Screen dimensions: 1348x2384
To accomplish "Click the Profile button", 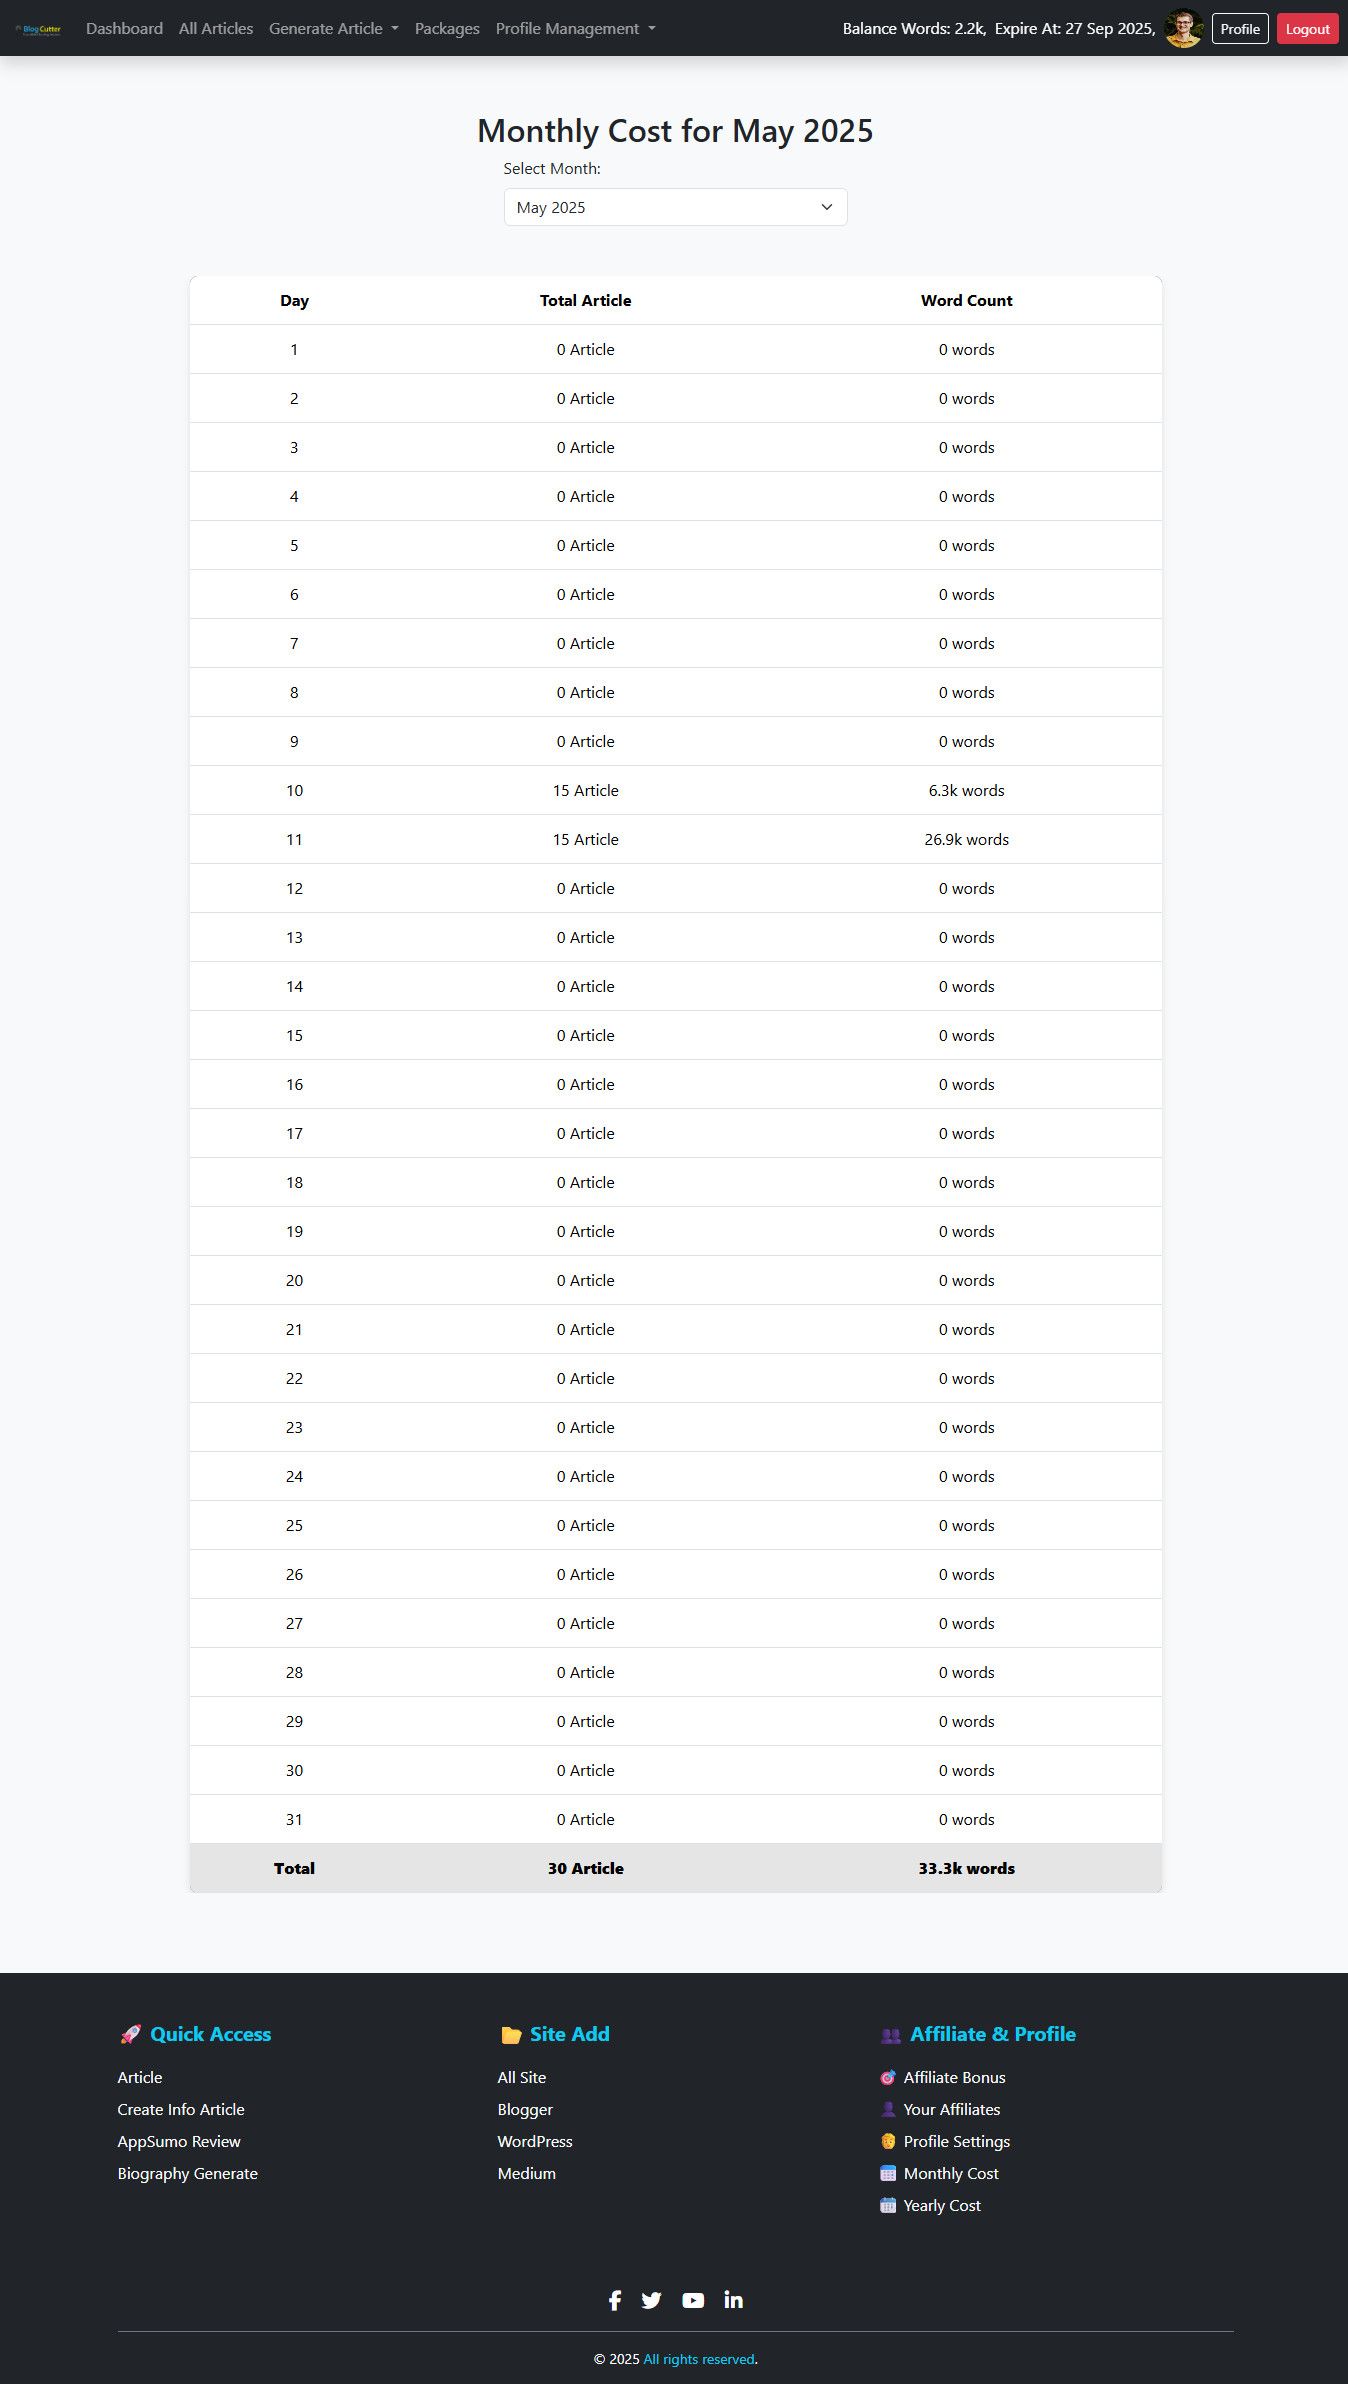I will [x=1240, y=29].
